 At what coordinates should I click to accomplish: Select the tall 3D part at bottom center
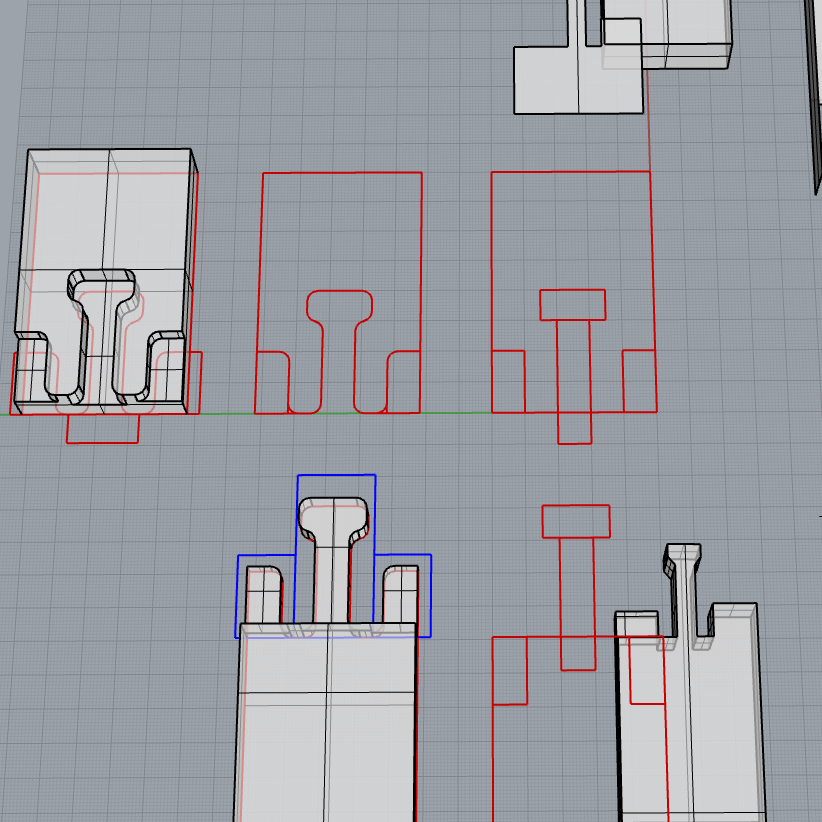click(330, 720)
